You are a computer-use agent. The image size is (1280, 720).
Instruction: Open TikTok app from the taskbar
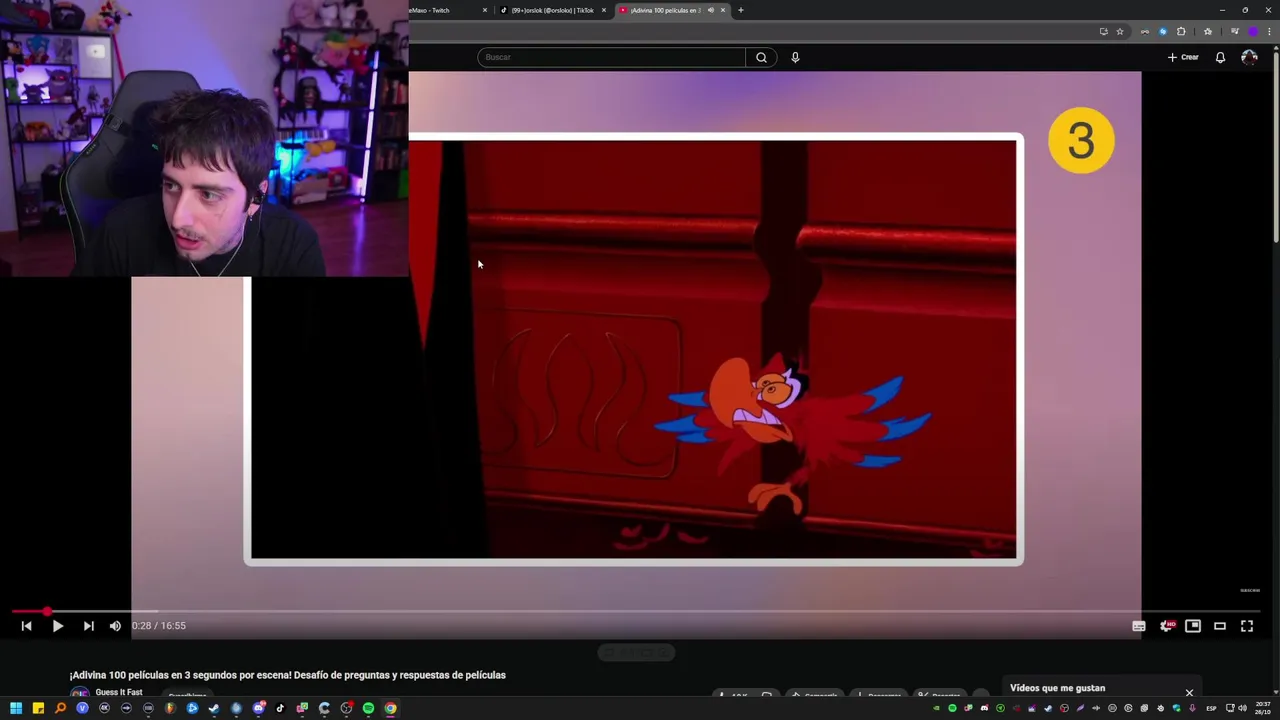click(280, 708)
